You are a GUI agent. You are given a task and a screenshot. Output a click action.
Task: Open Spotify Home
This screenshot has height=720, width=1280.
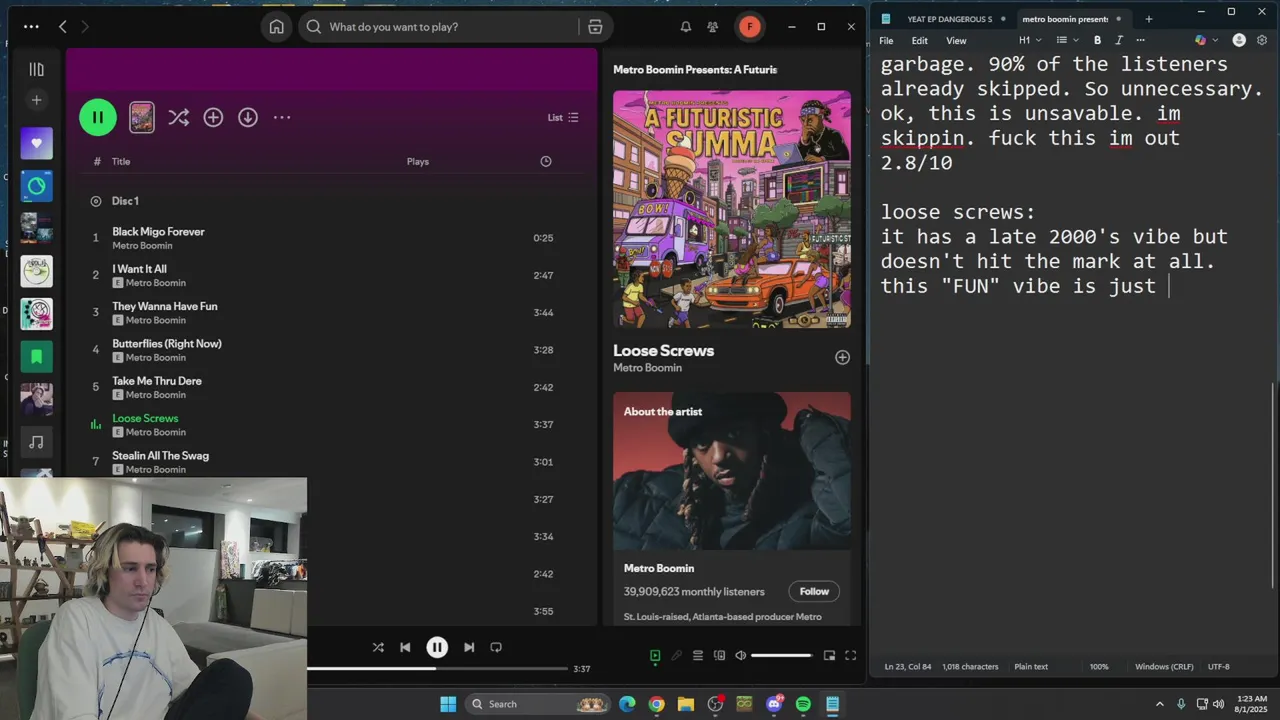pyautogui.click(x=277, y=27)
